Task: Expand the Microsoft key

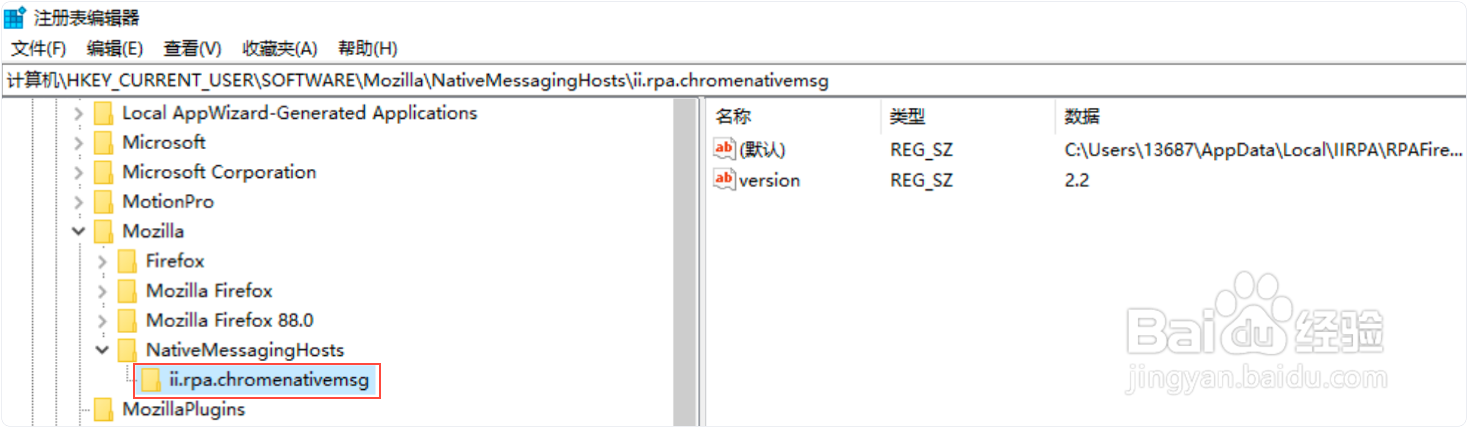Action: [x=79, y=143]
